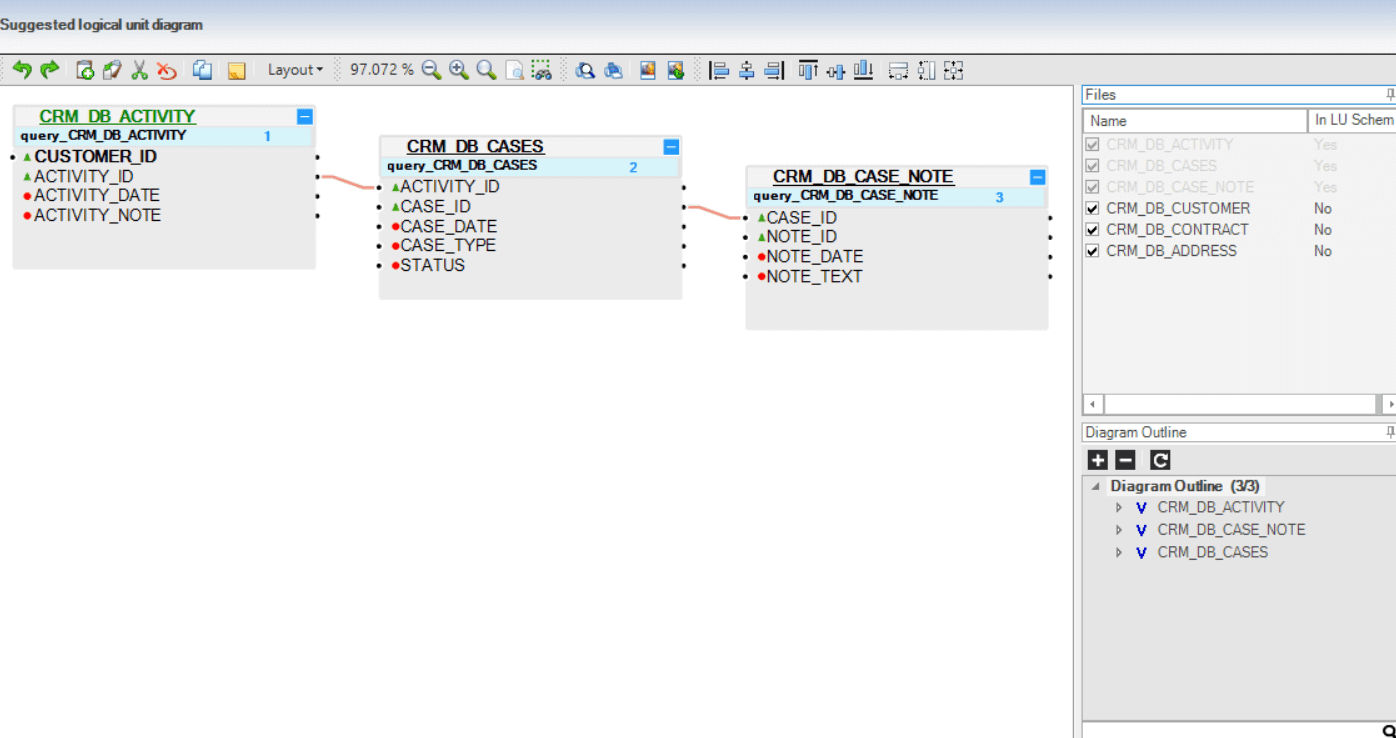
Task: Expand CRM_DB_ACTIVITY in Diagram Outline
Action: 1119,508
